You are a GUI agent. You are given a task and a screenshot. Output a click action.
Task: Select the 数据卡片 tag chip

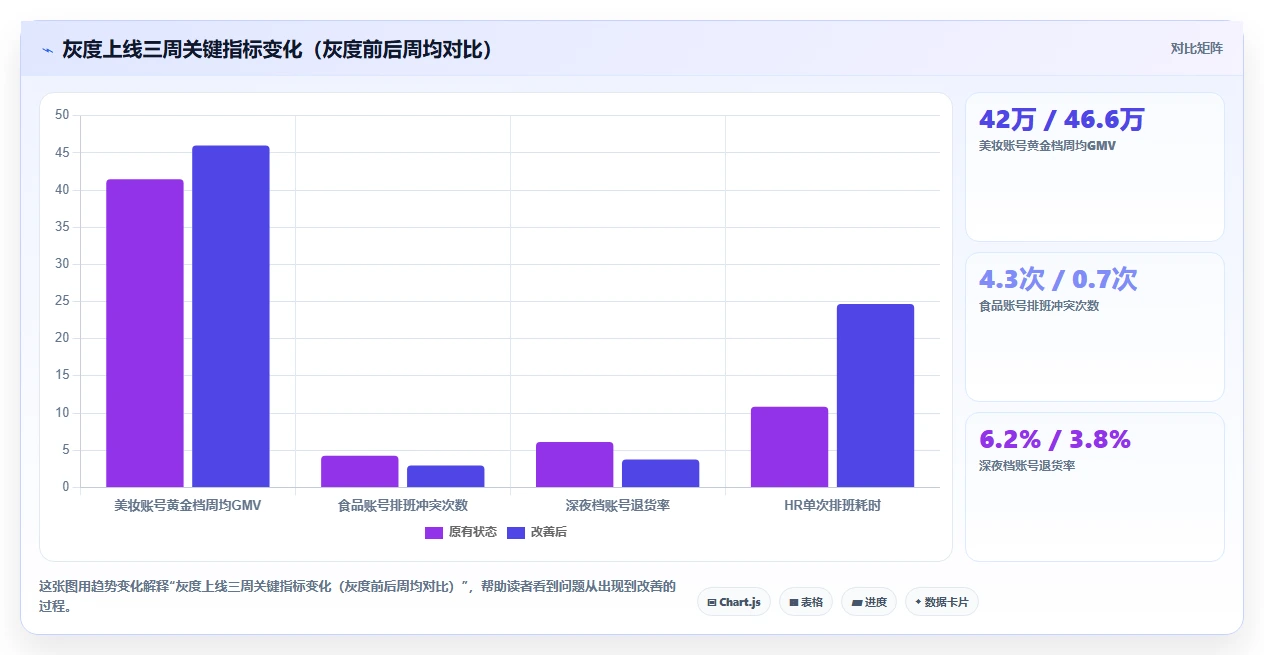(x=942, y=602)
